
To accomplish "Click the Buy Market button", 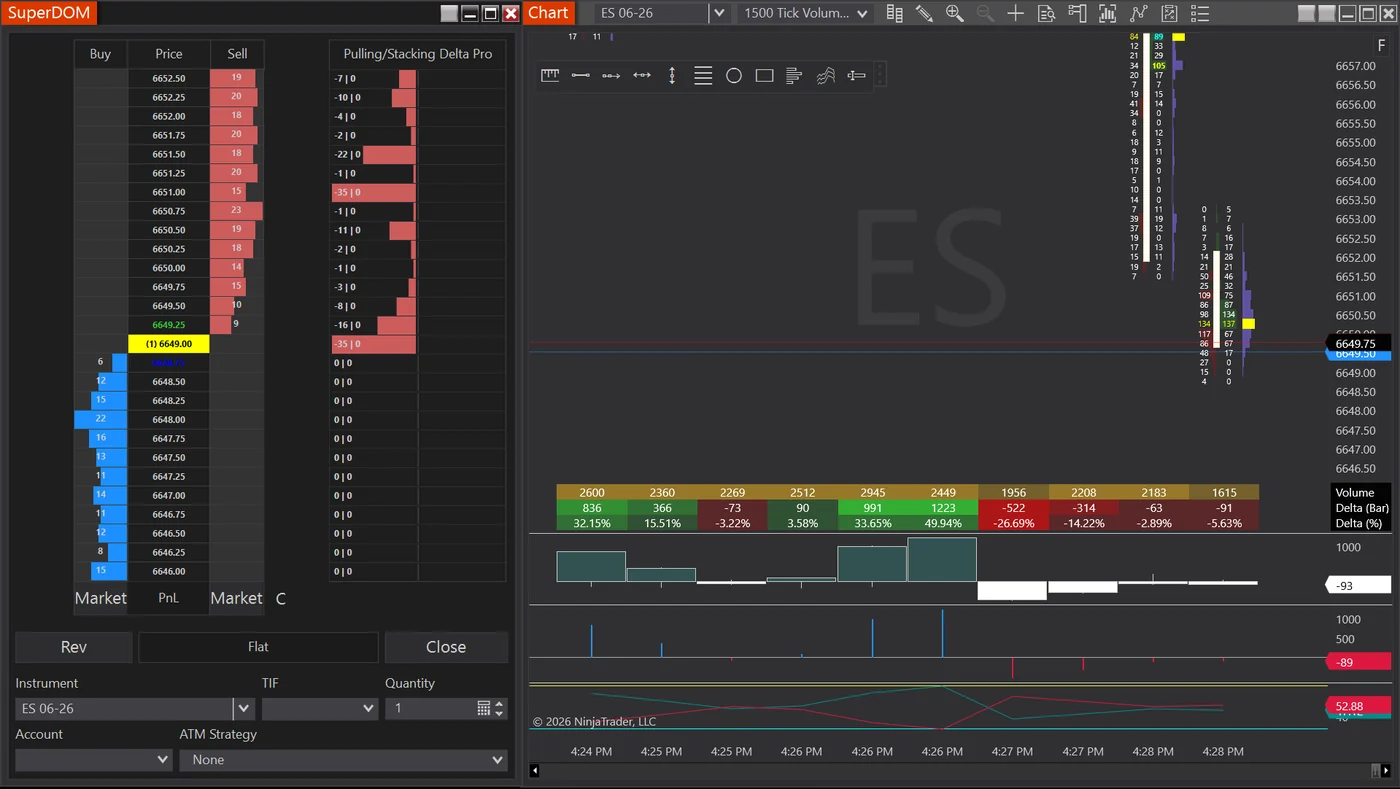I will coord(100,598).
